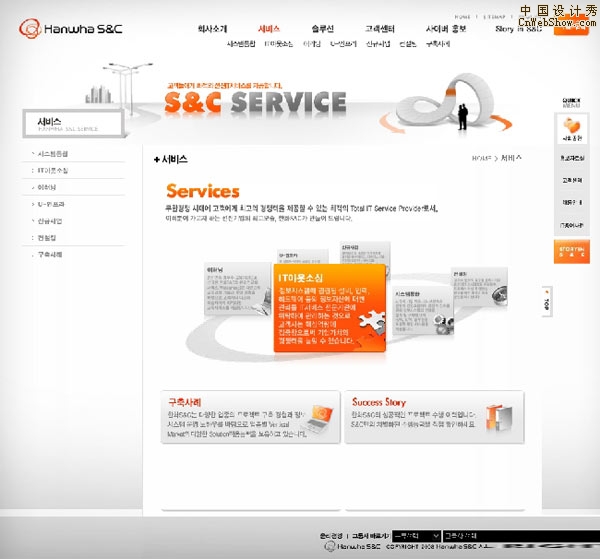
Task: Click the TOP button to return up
Action: click(x=546, y=302)
